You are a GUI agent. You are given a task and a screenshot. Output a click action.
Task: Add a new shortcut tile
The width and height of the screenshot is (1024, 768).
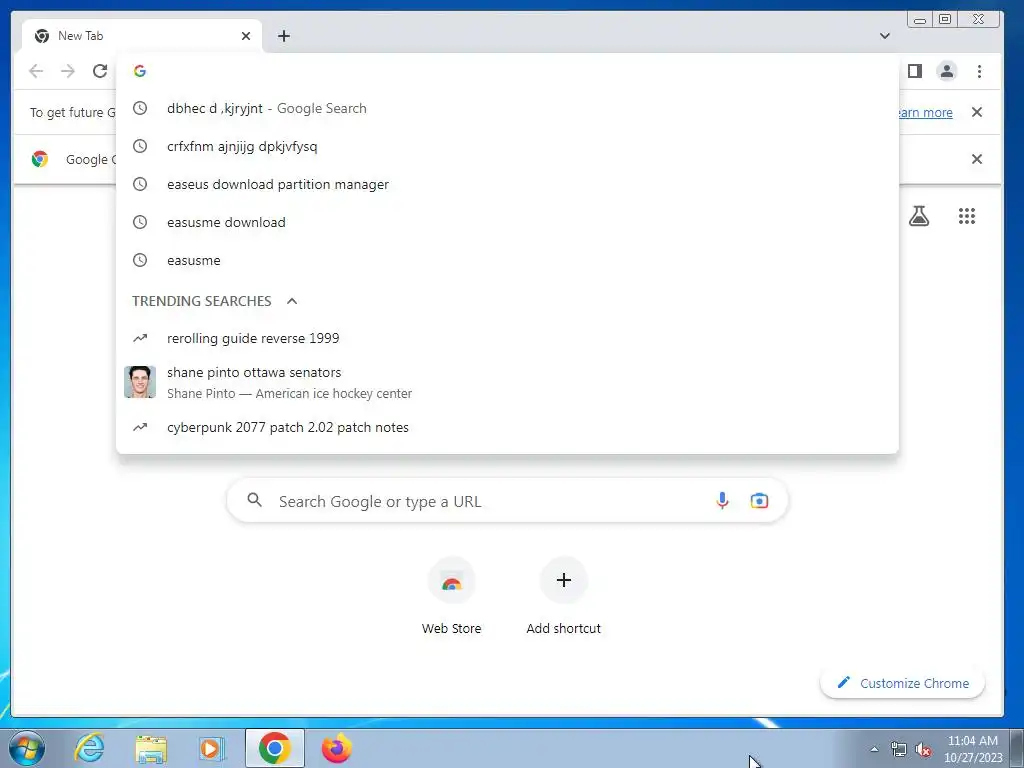coord(564,598)
